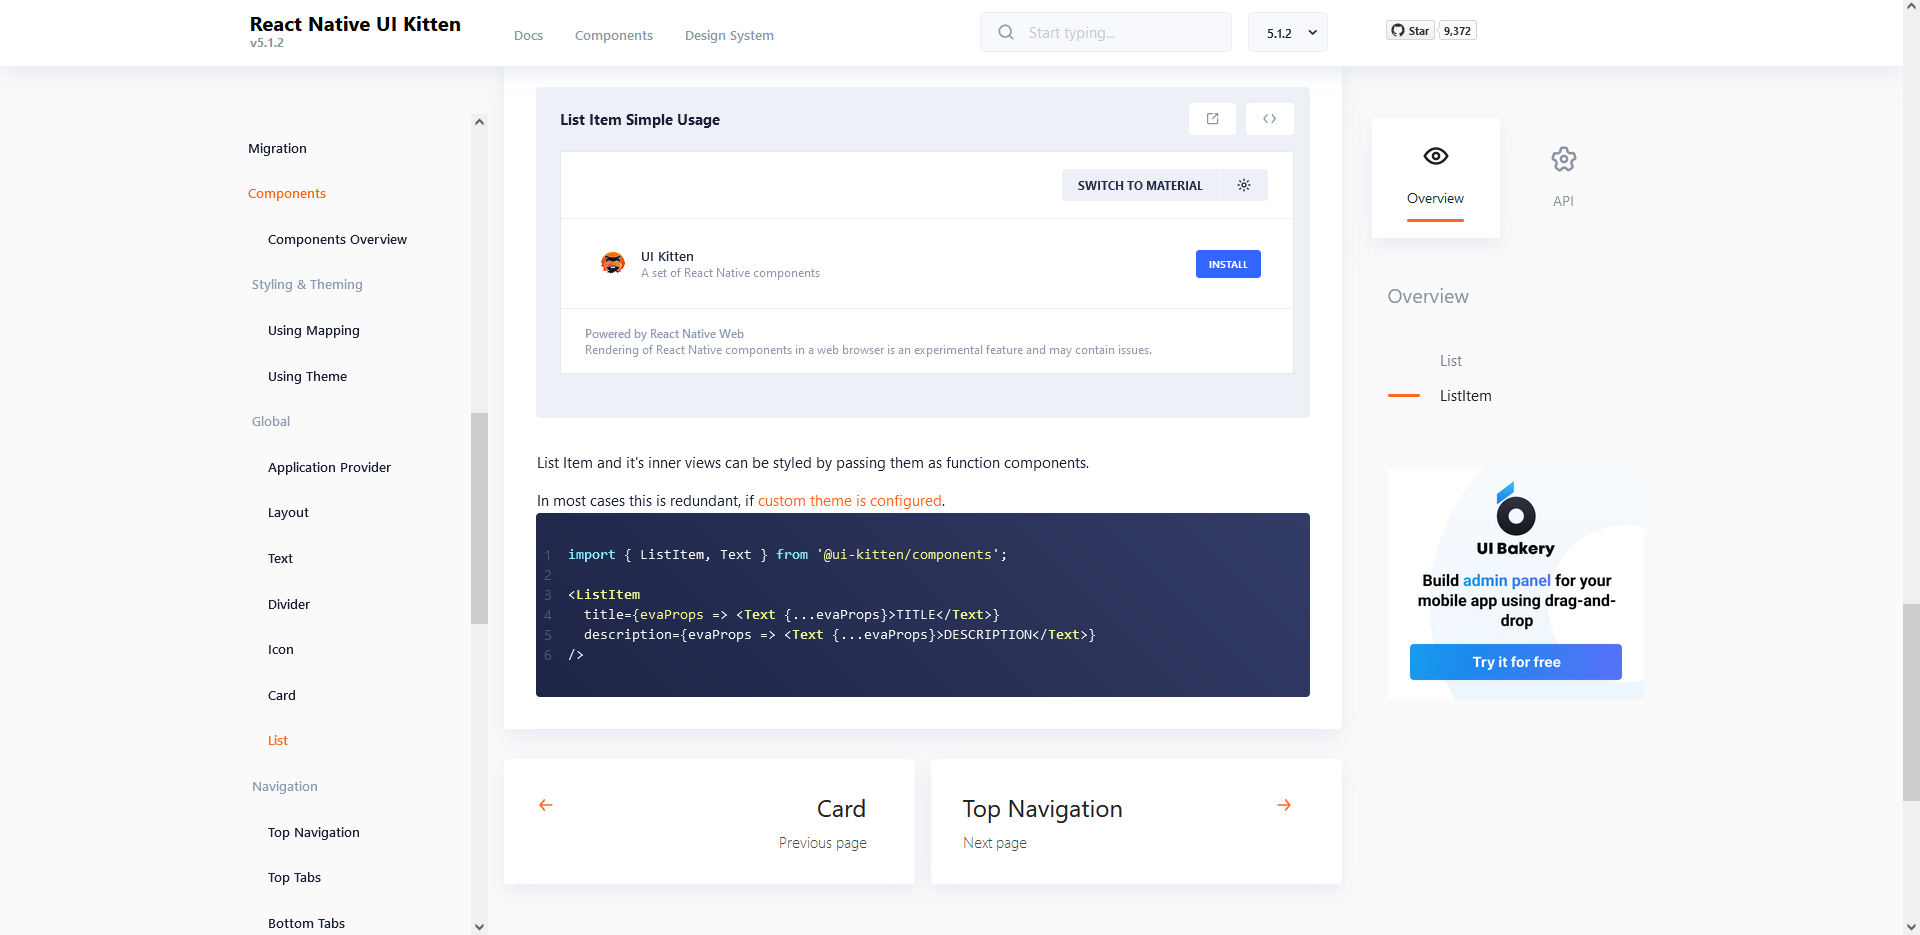
Task: Open the API gear icon tab
Action: [1563, 160]
